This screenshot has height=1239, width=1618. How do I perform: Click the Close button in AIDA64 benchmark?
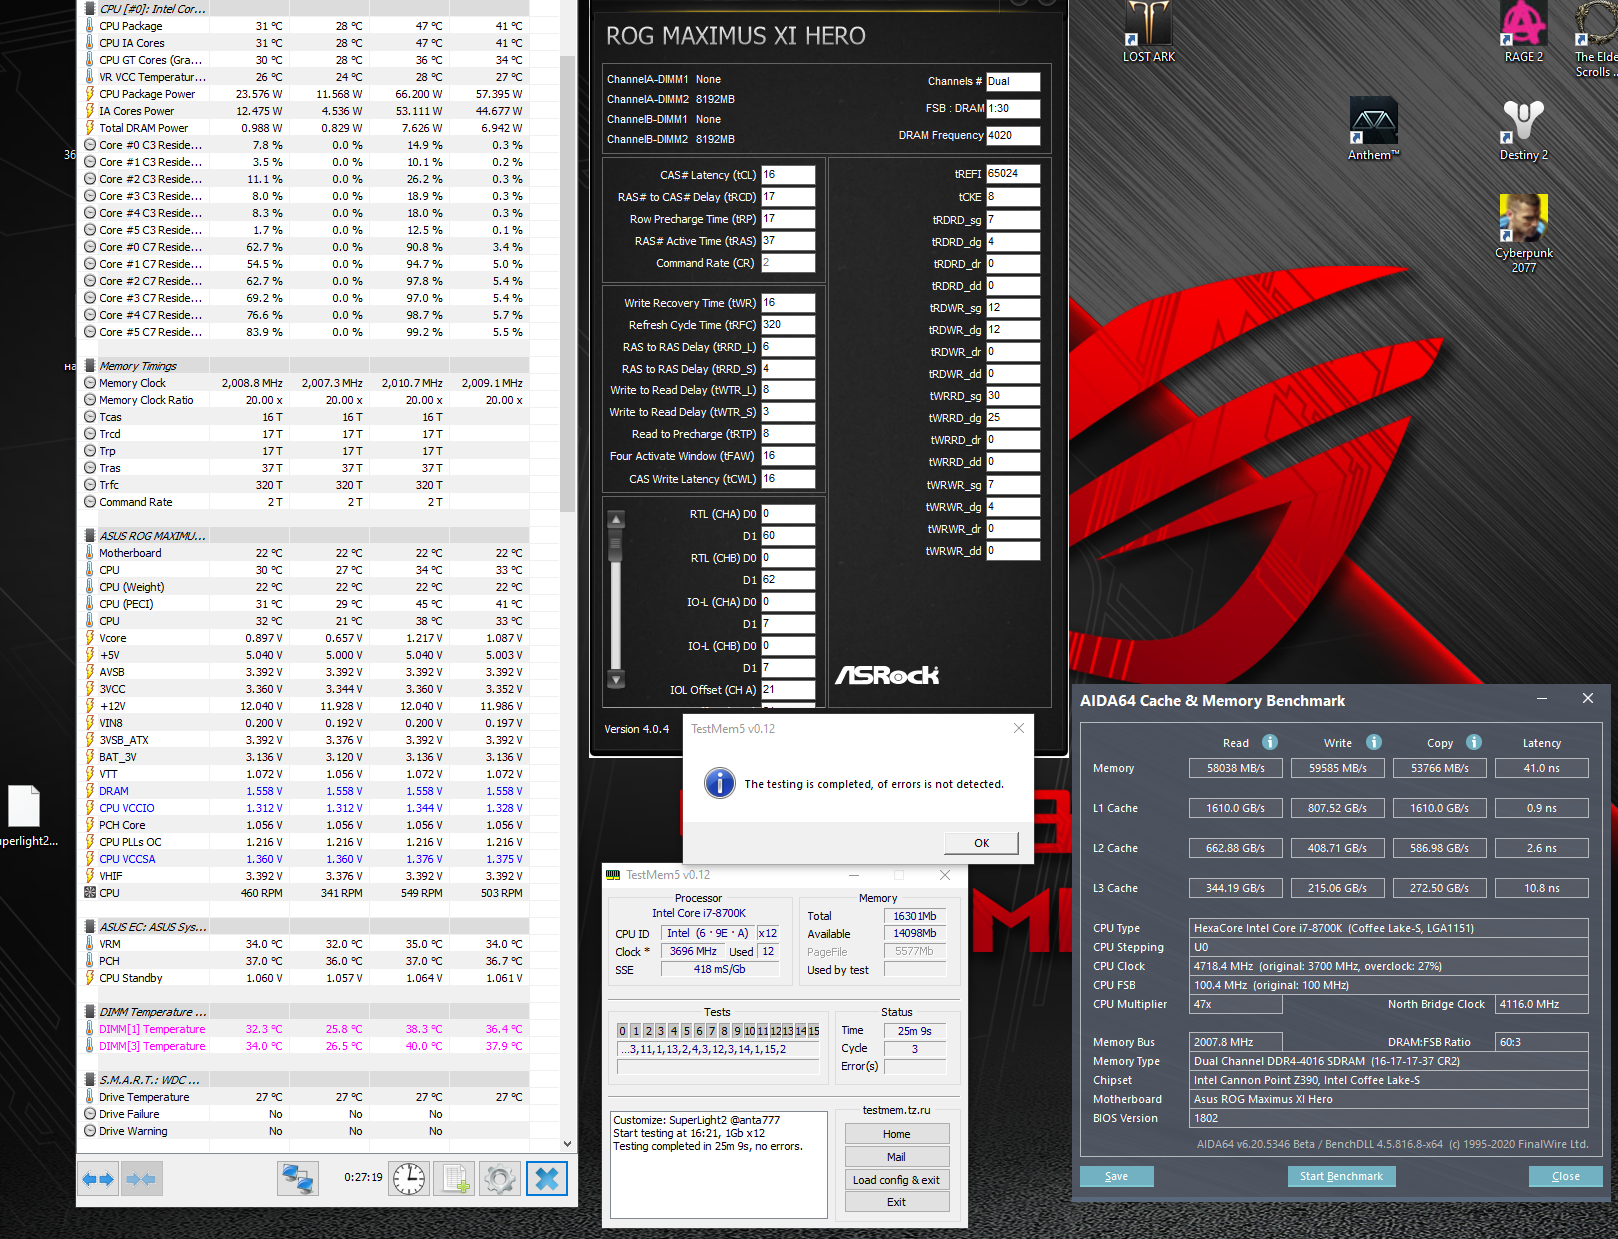(1565, 1176)
